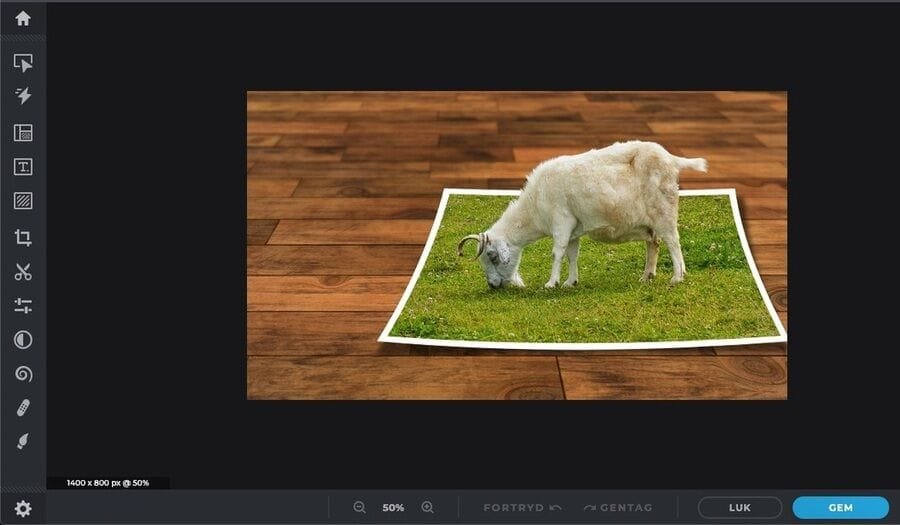Screen dimensions: 900x525
Task: Select the Arrange/Move tool icon
Action: 23,63
